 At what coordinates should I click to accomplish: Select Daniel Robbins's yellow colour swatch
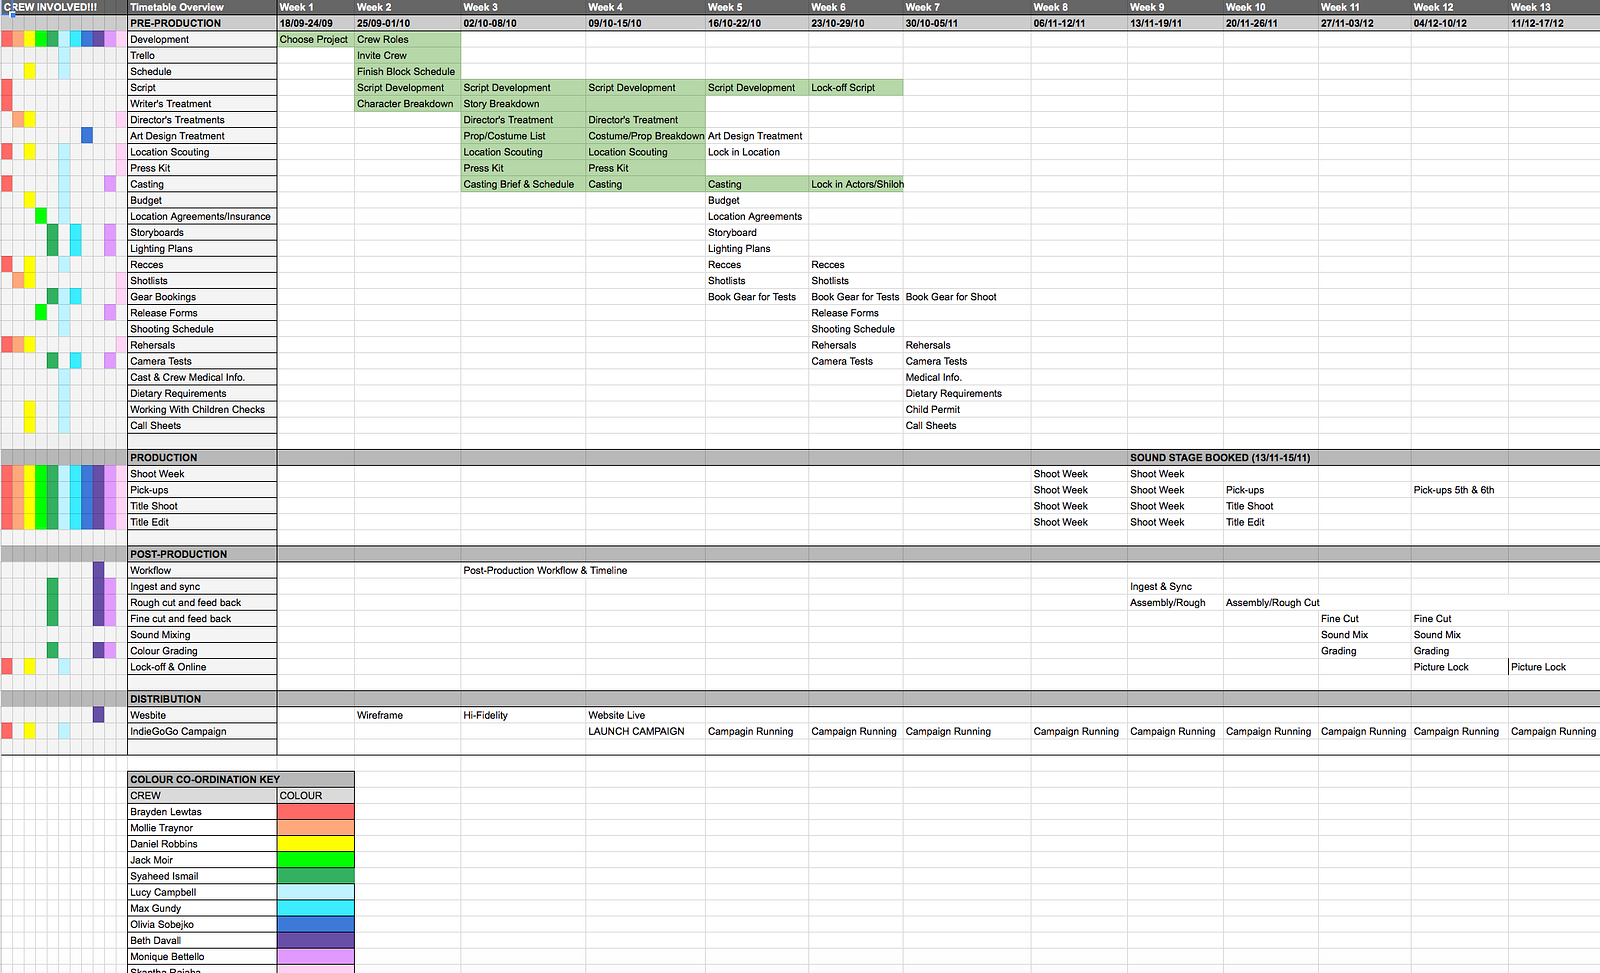point(315,844)
